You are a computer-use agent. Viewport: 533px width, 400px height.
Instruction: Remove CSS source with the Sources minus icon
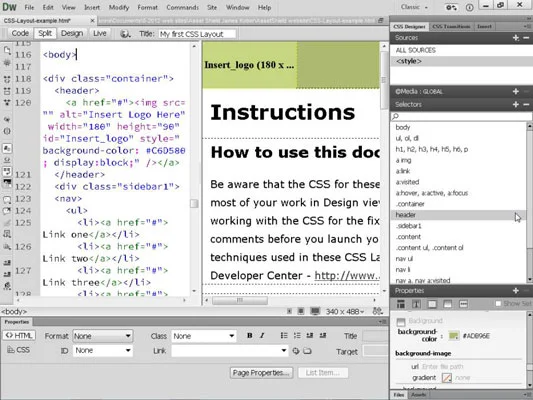pos(526,38)
